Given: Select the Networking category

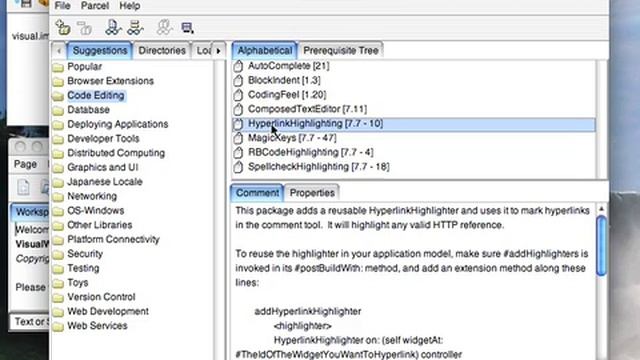Looking at the screenshot, I should click(92, 196).
